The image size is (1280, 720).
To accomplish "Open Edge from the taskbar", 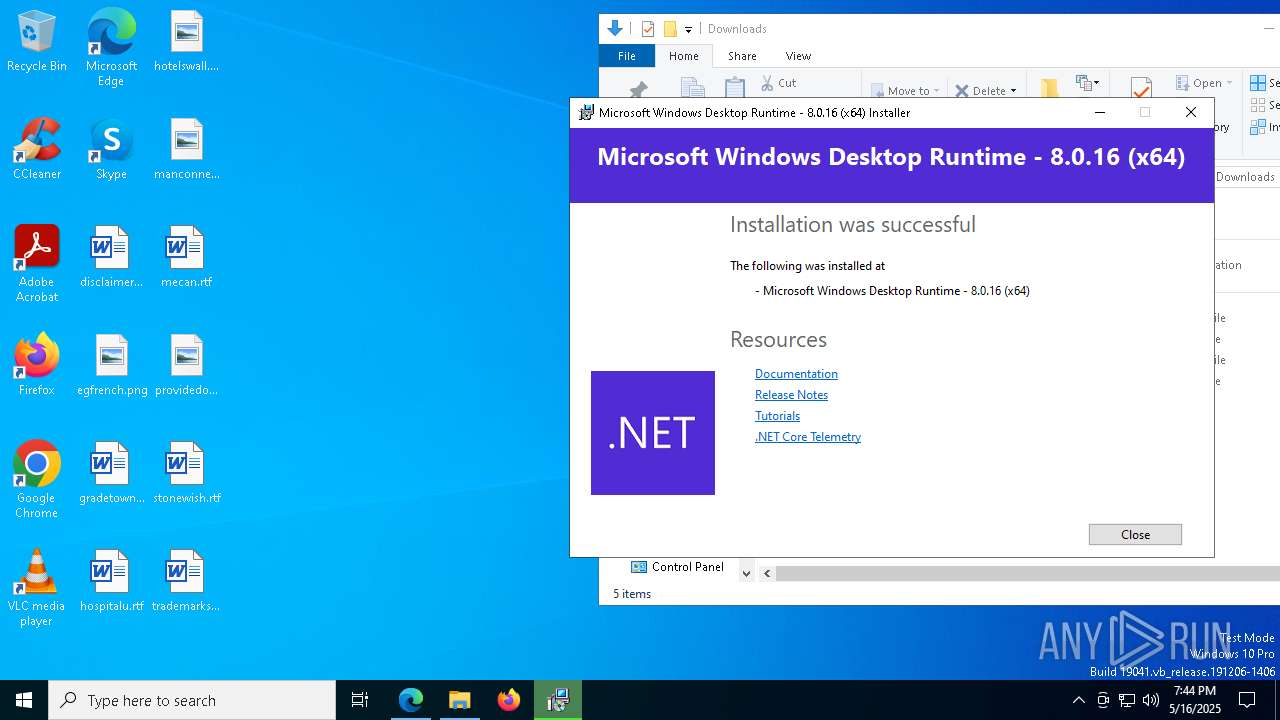I will [411, 700].
